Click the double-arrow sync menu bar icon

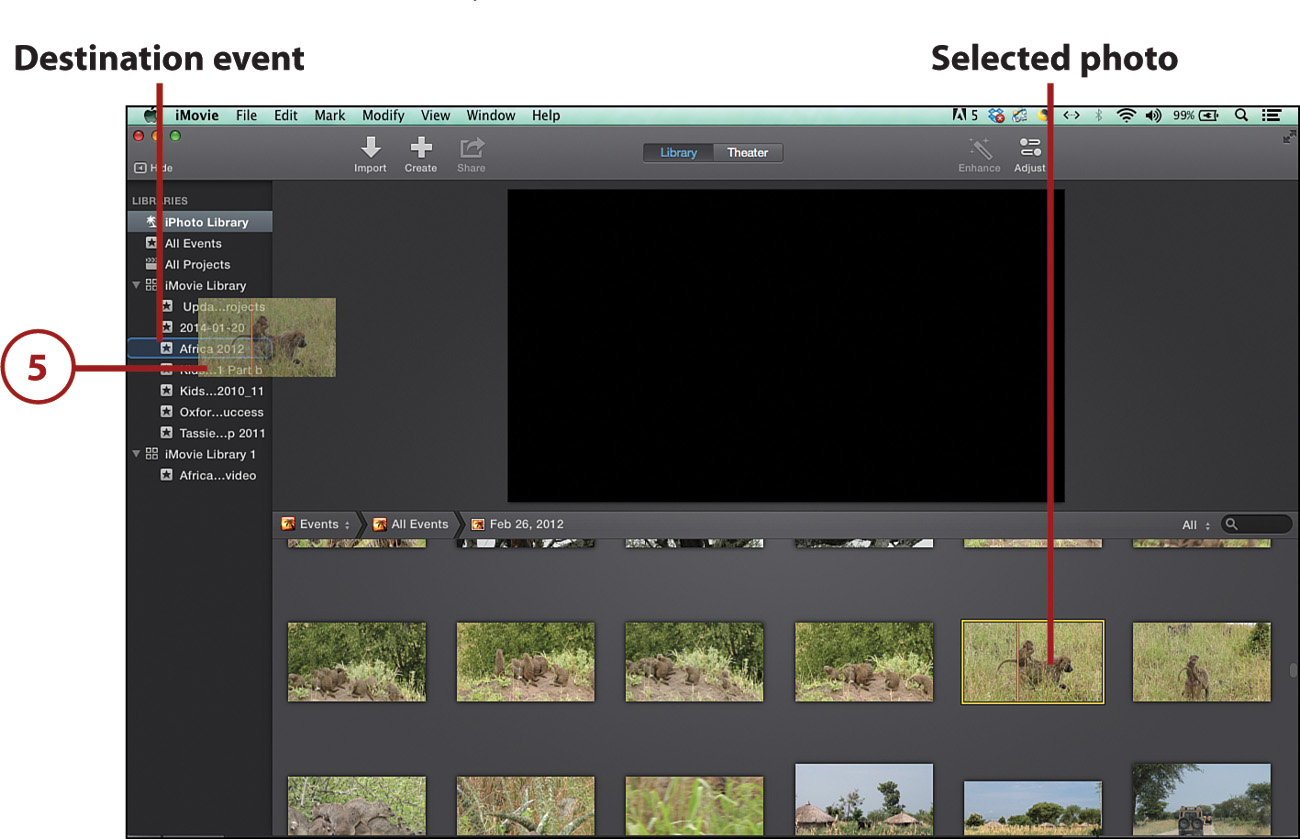pos(1071,115)
